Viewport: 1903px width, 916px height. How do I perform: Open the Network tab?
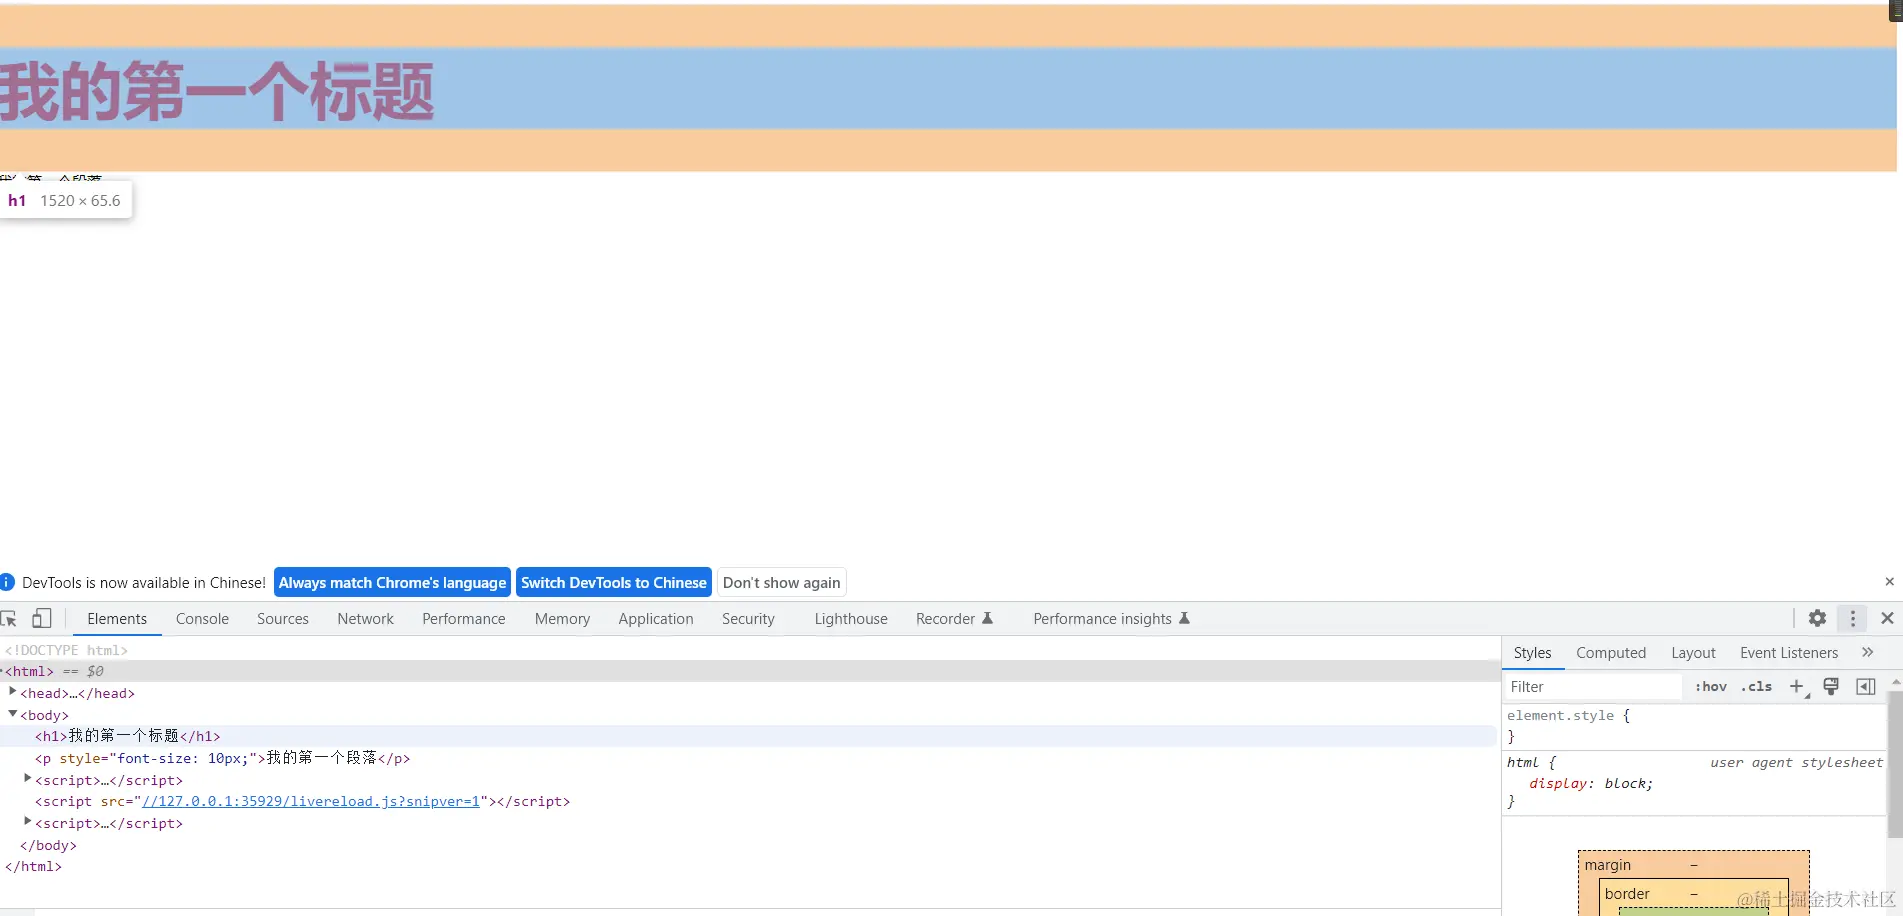coord(366,619)
